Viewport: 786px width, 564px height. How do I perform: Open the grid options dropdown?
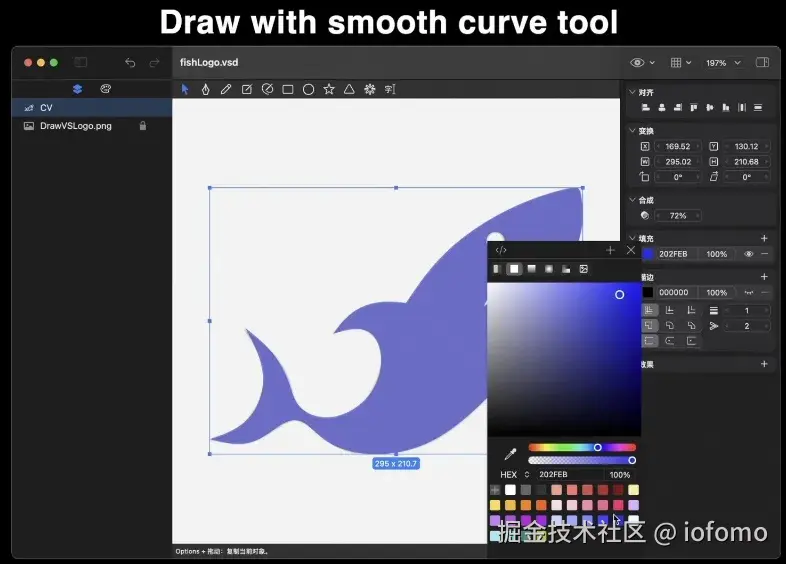(x=681, y=63)
